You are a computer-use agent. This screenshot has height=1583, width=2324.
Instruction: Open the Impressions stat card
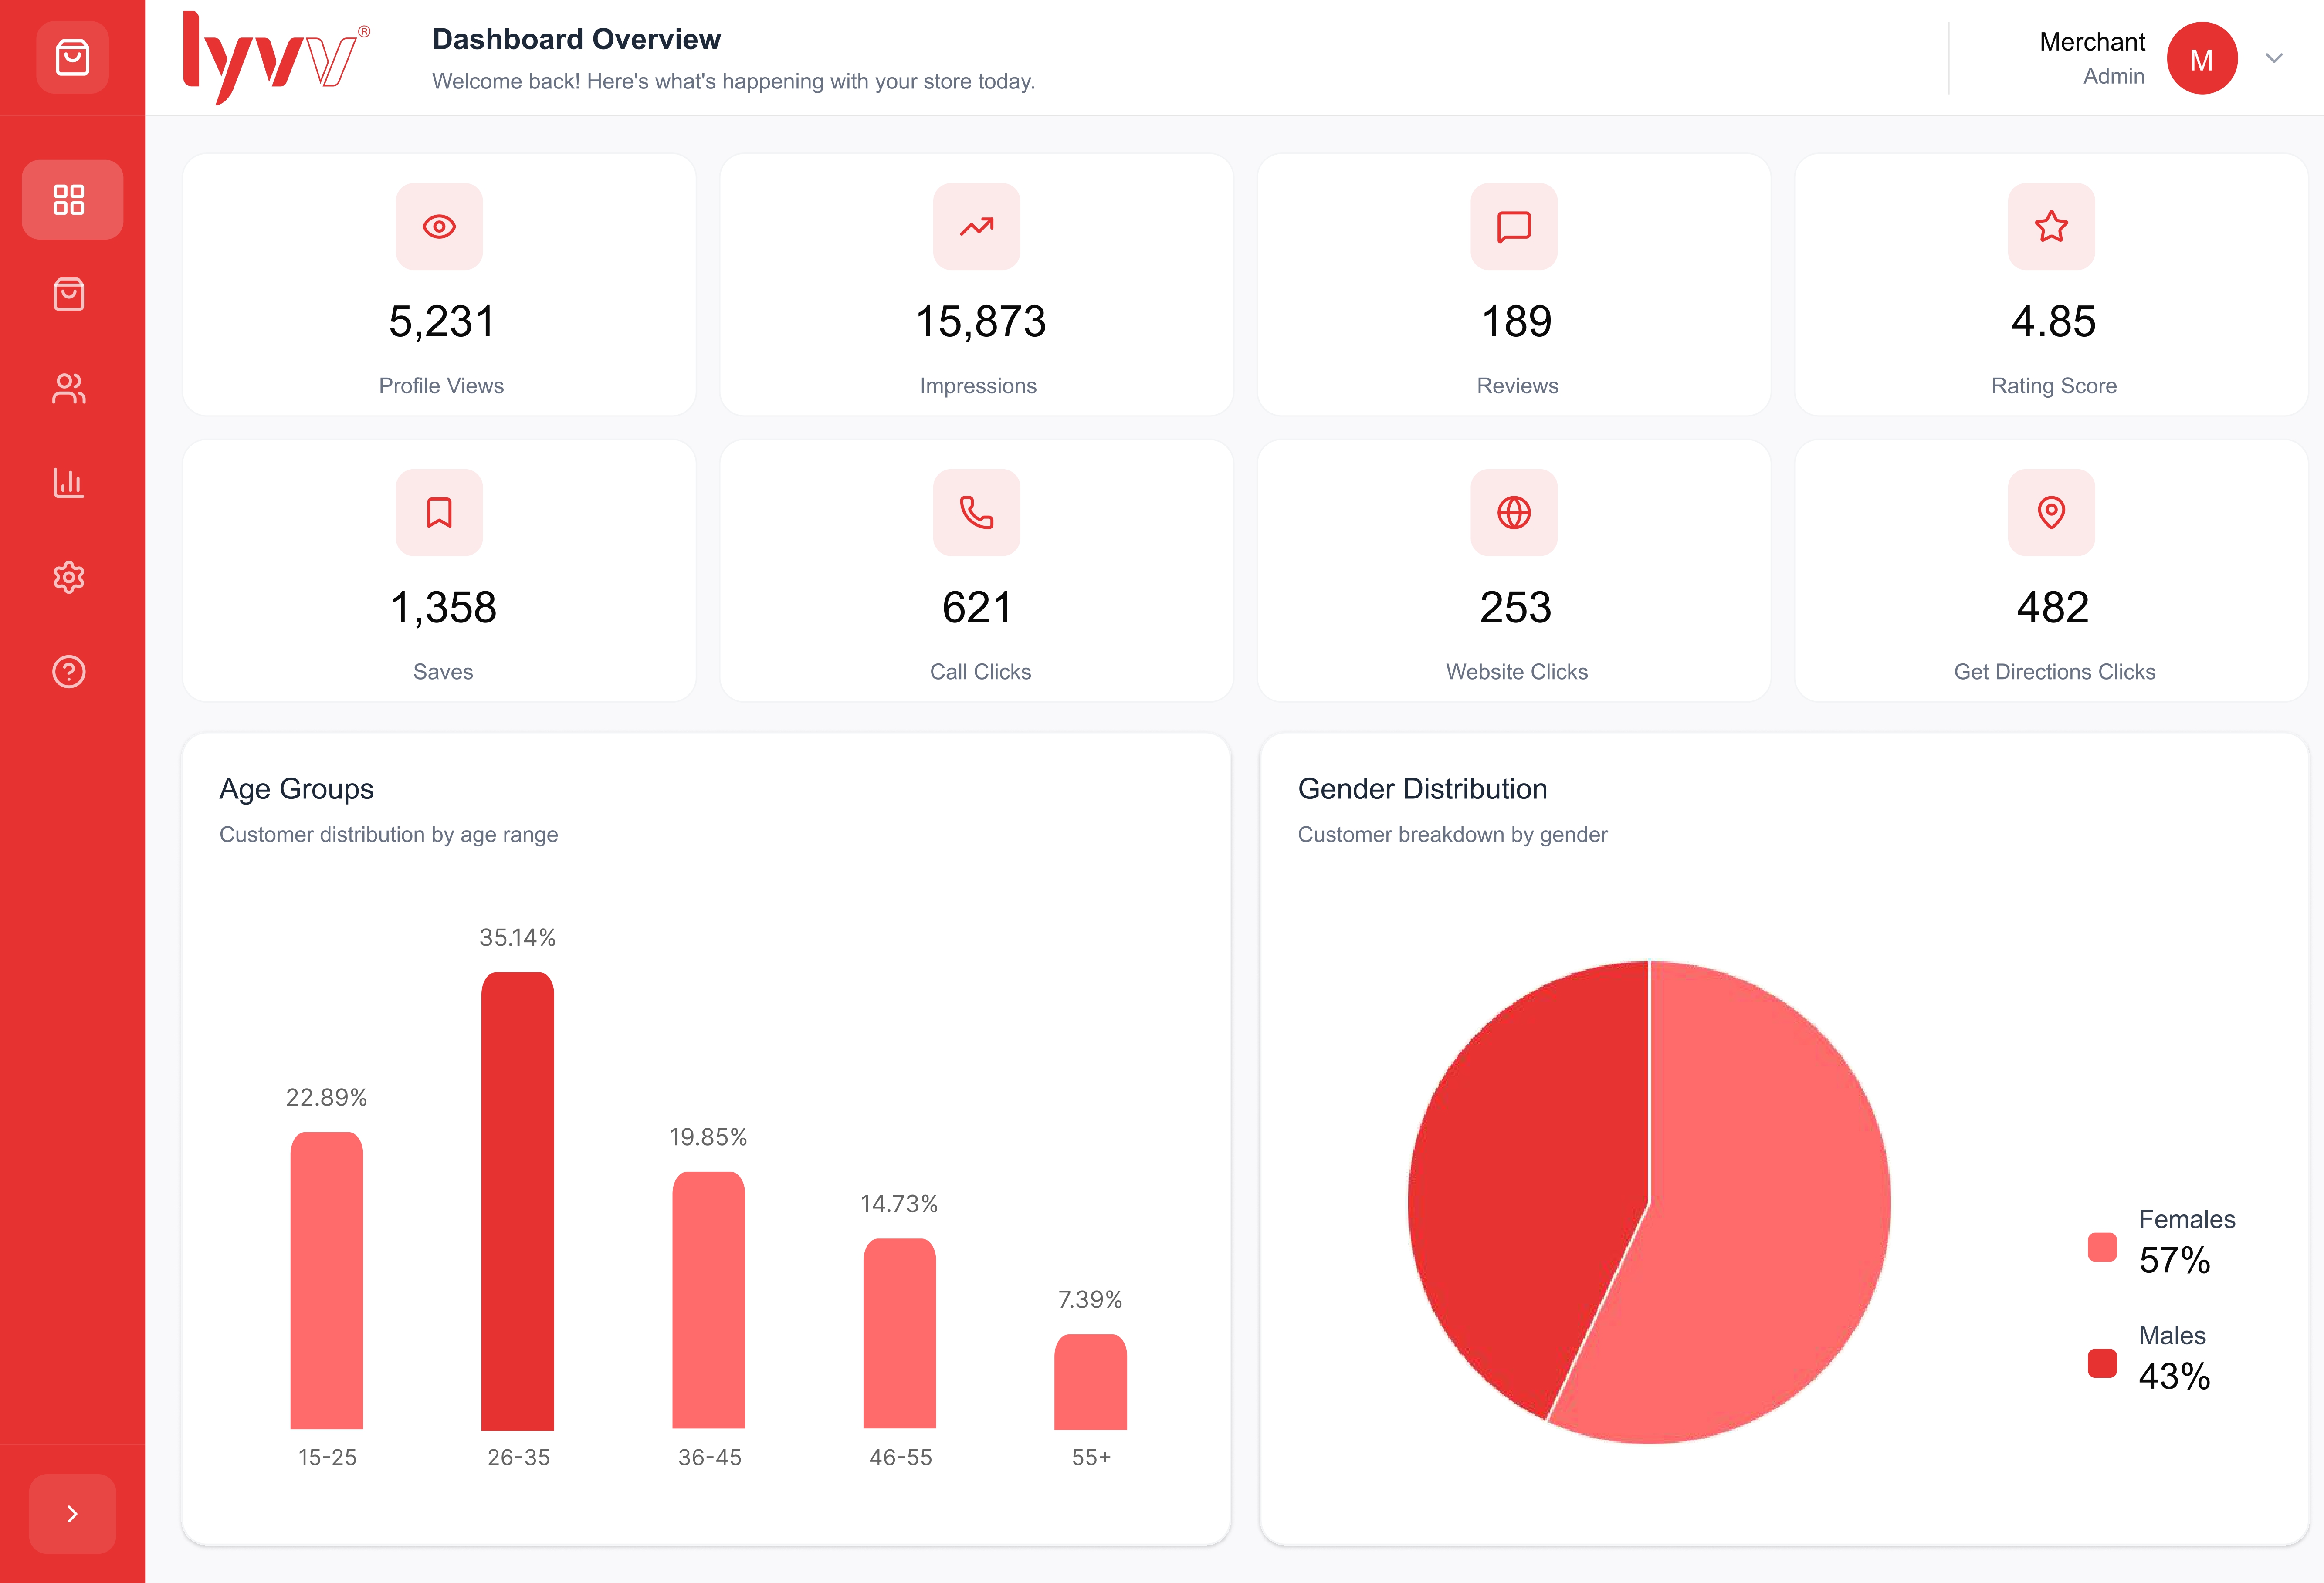click(976, 285)
